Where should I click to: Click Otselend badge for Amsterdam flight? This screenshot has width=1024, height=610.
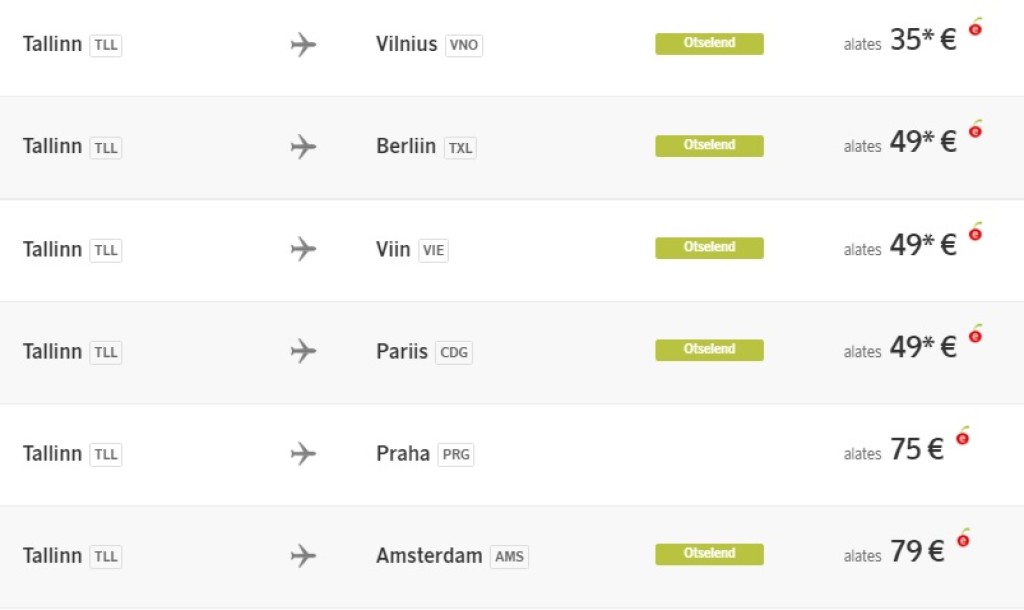[x=709, y=554]
